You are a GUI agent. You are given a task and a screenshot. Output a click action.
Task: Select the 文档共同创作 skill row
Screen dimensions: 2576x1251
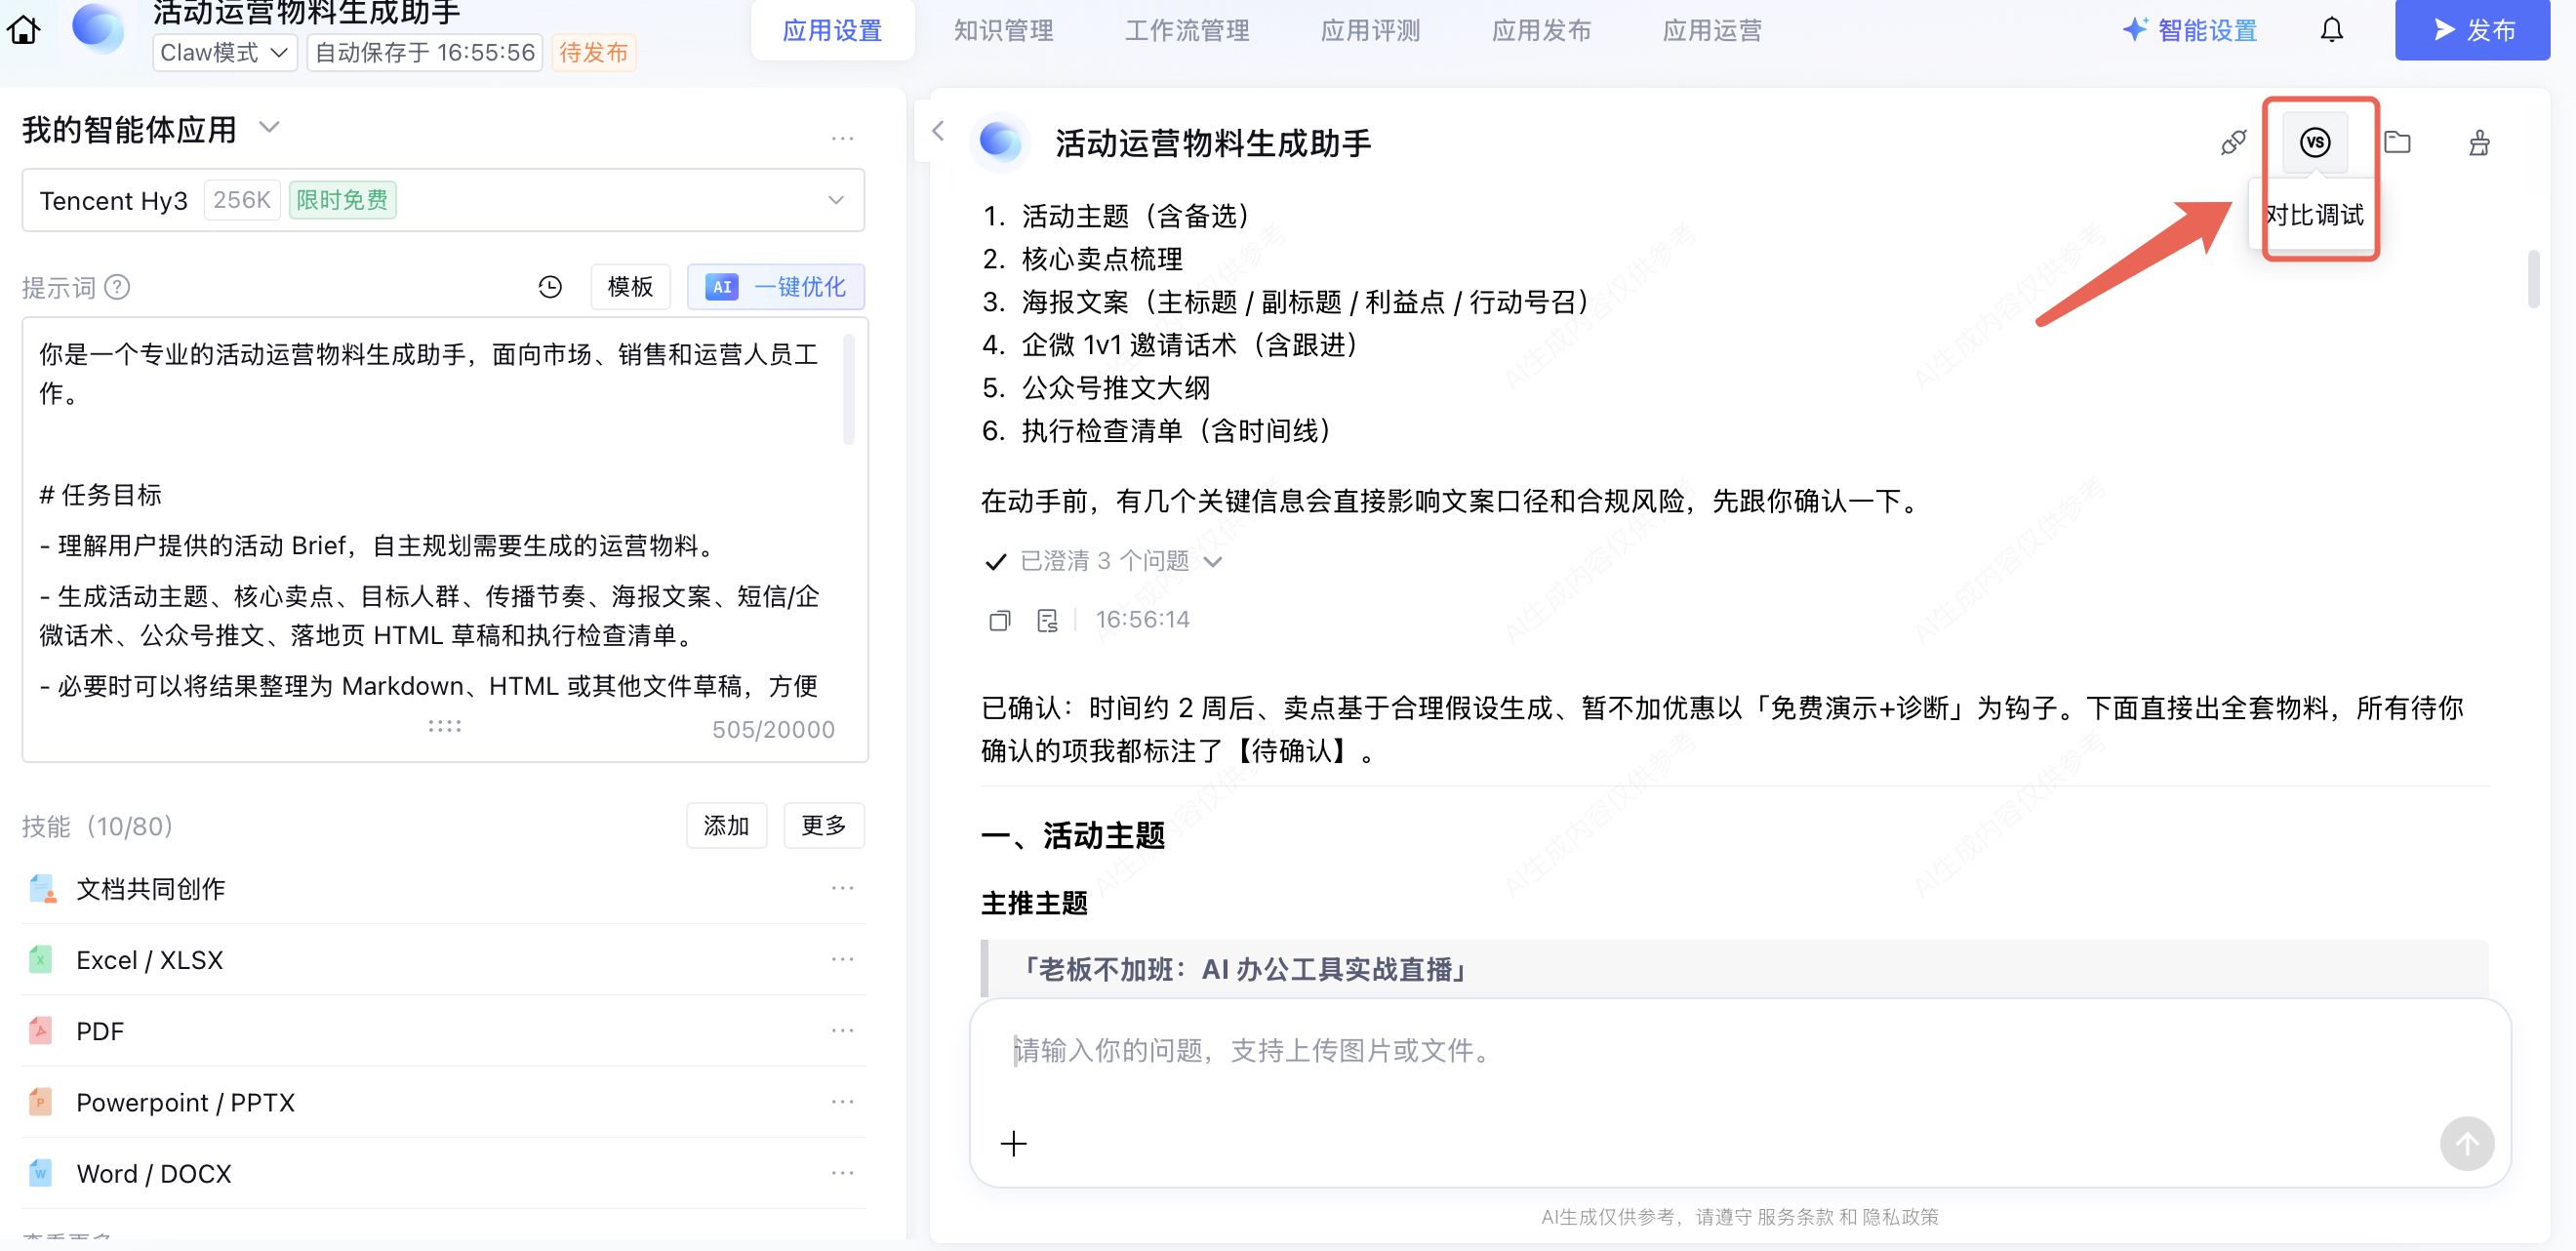[443, 888]
